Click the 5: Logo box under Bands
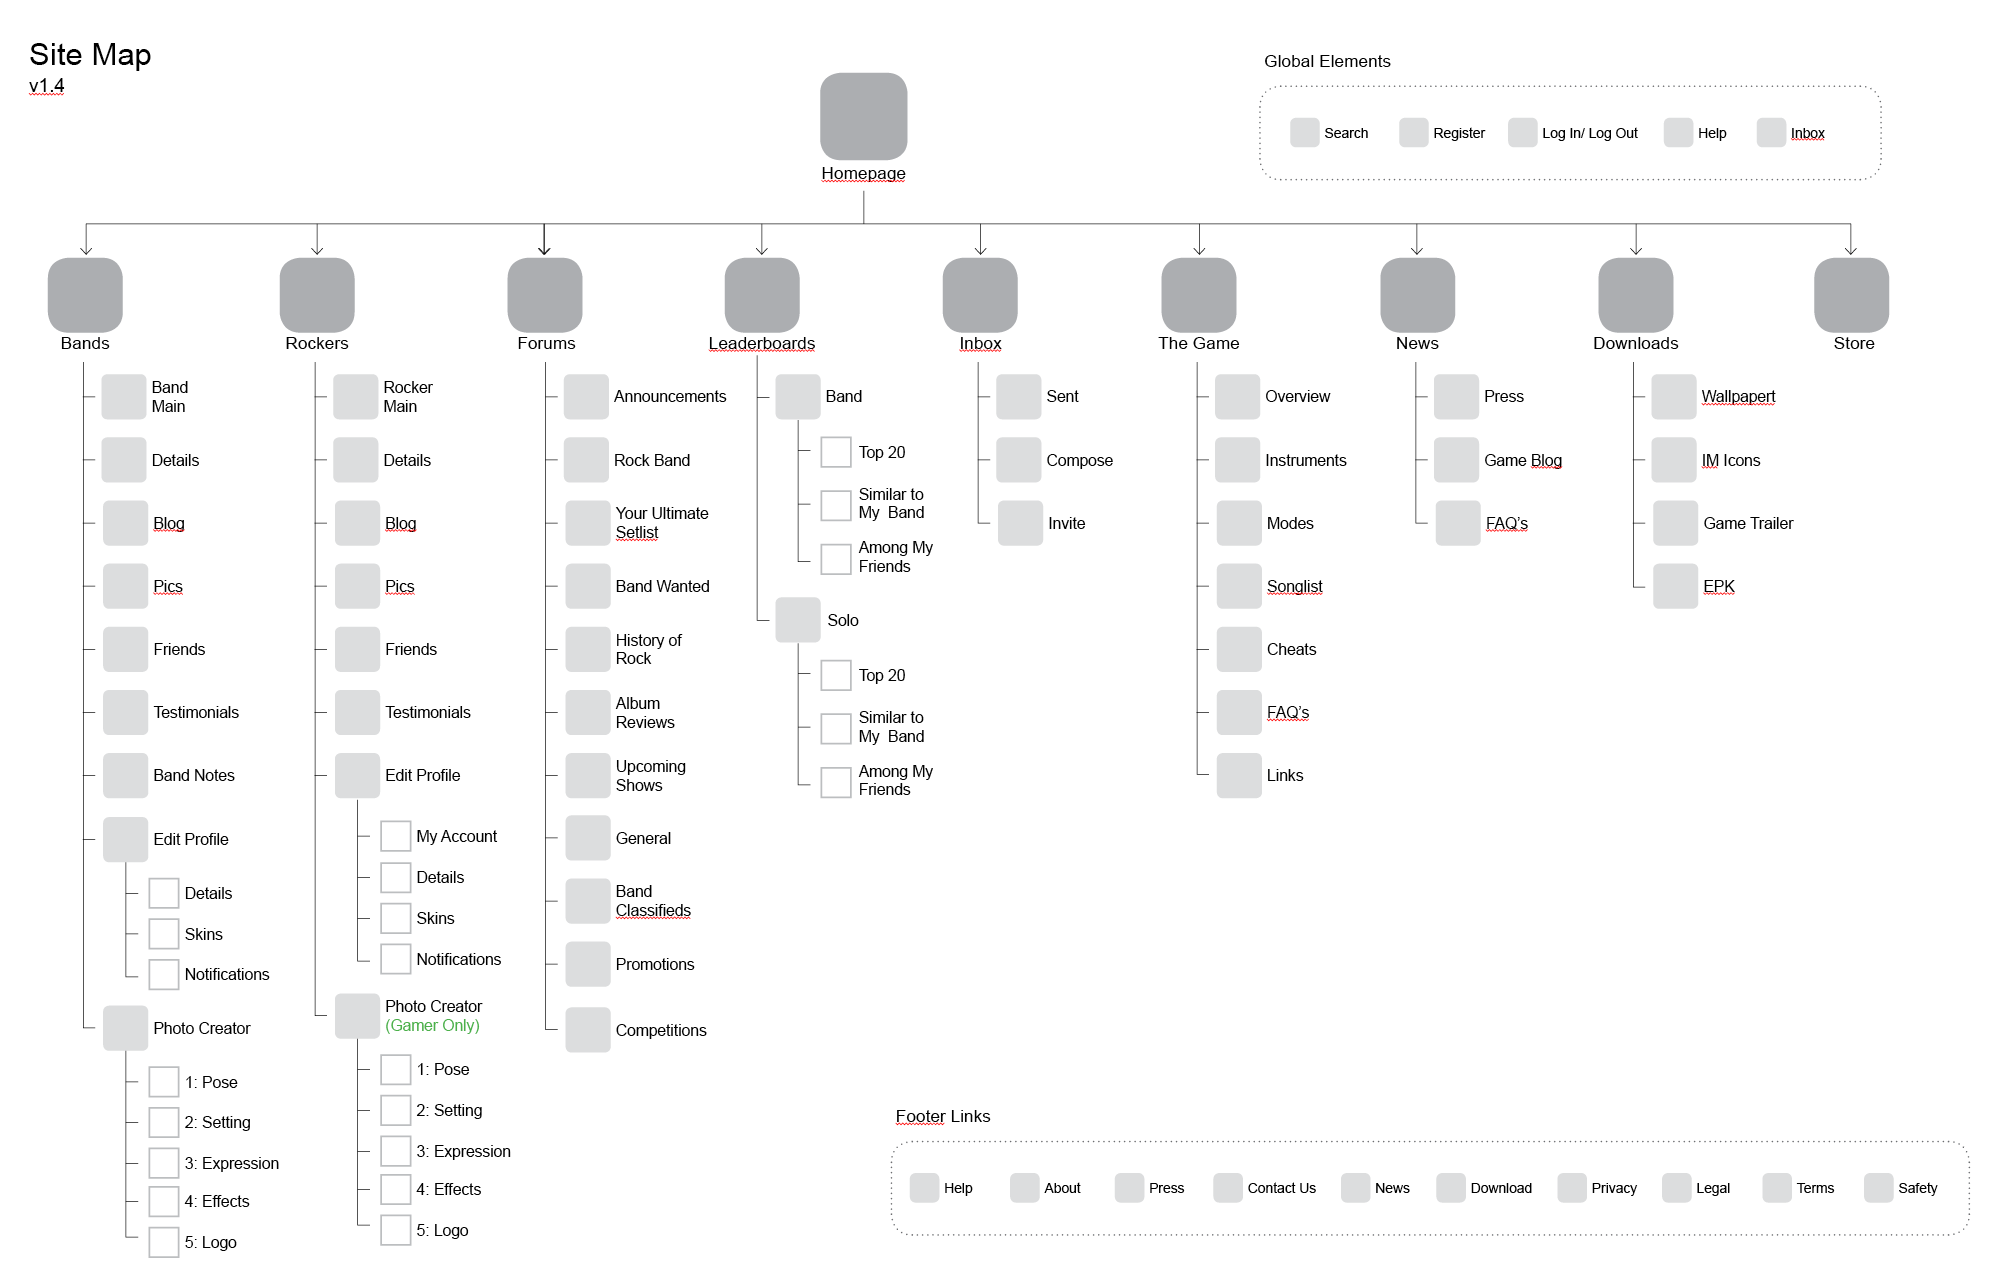 point(164,1242)
